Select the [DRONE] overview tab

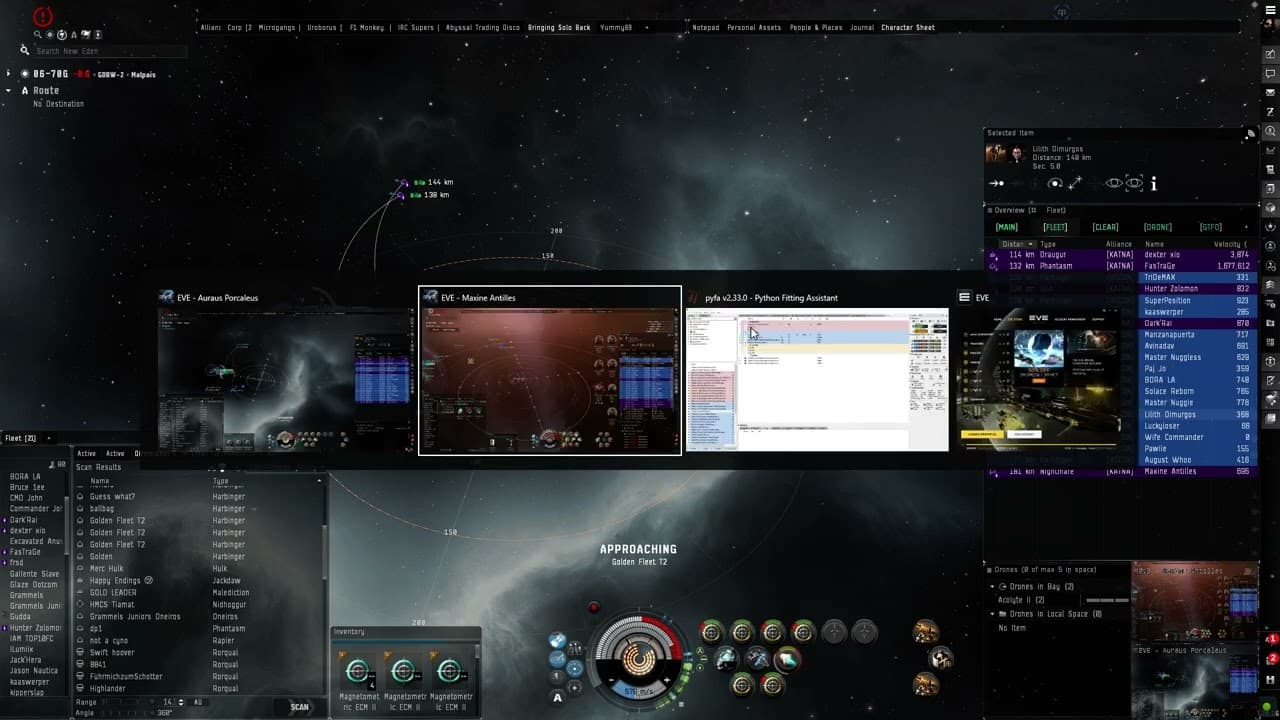pyautogui.click(x=1158, y=227)
